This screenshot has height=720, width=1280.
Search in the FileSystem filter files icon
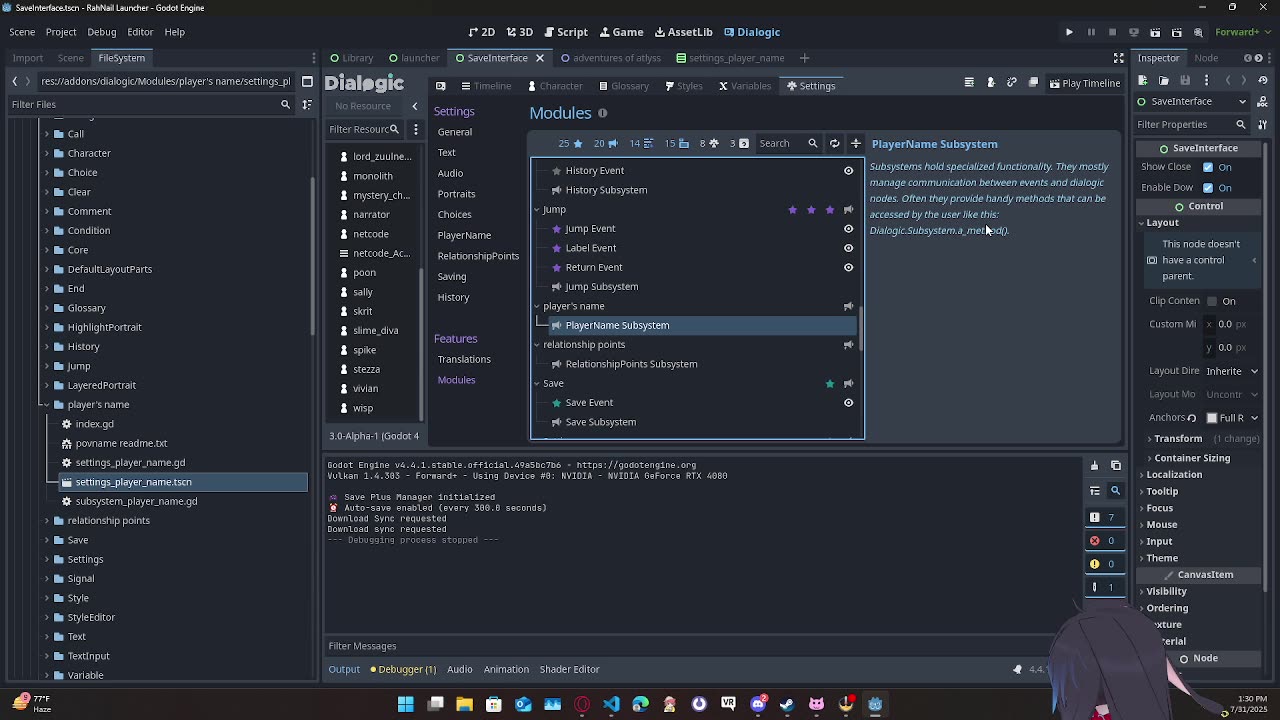pos(285,104)
